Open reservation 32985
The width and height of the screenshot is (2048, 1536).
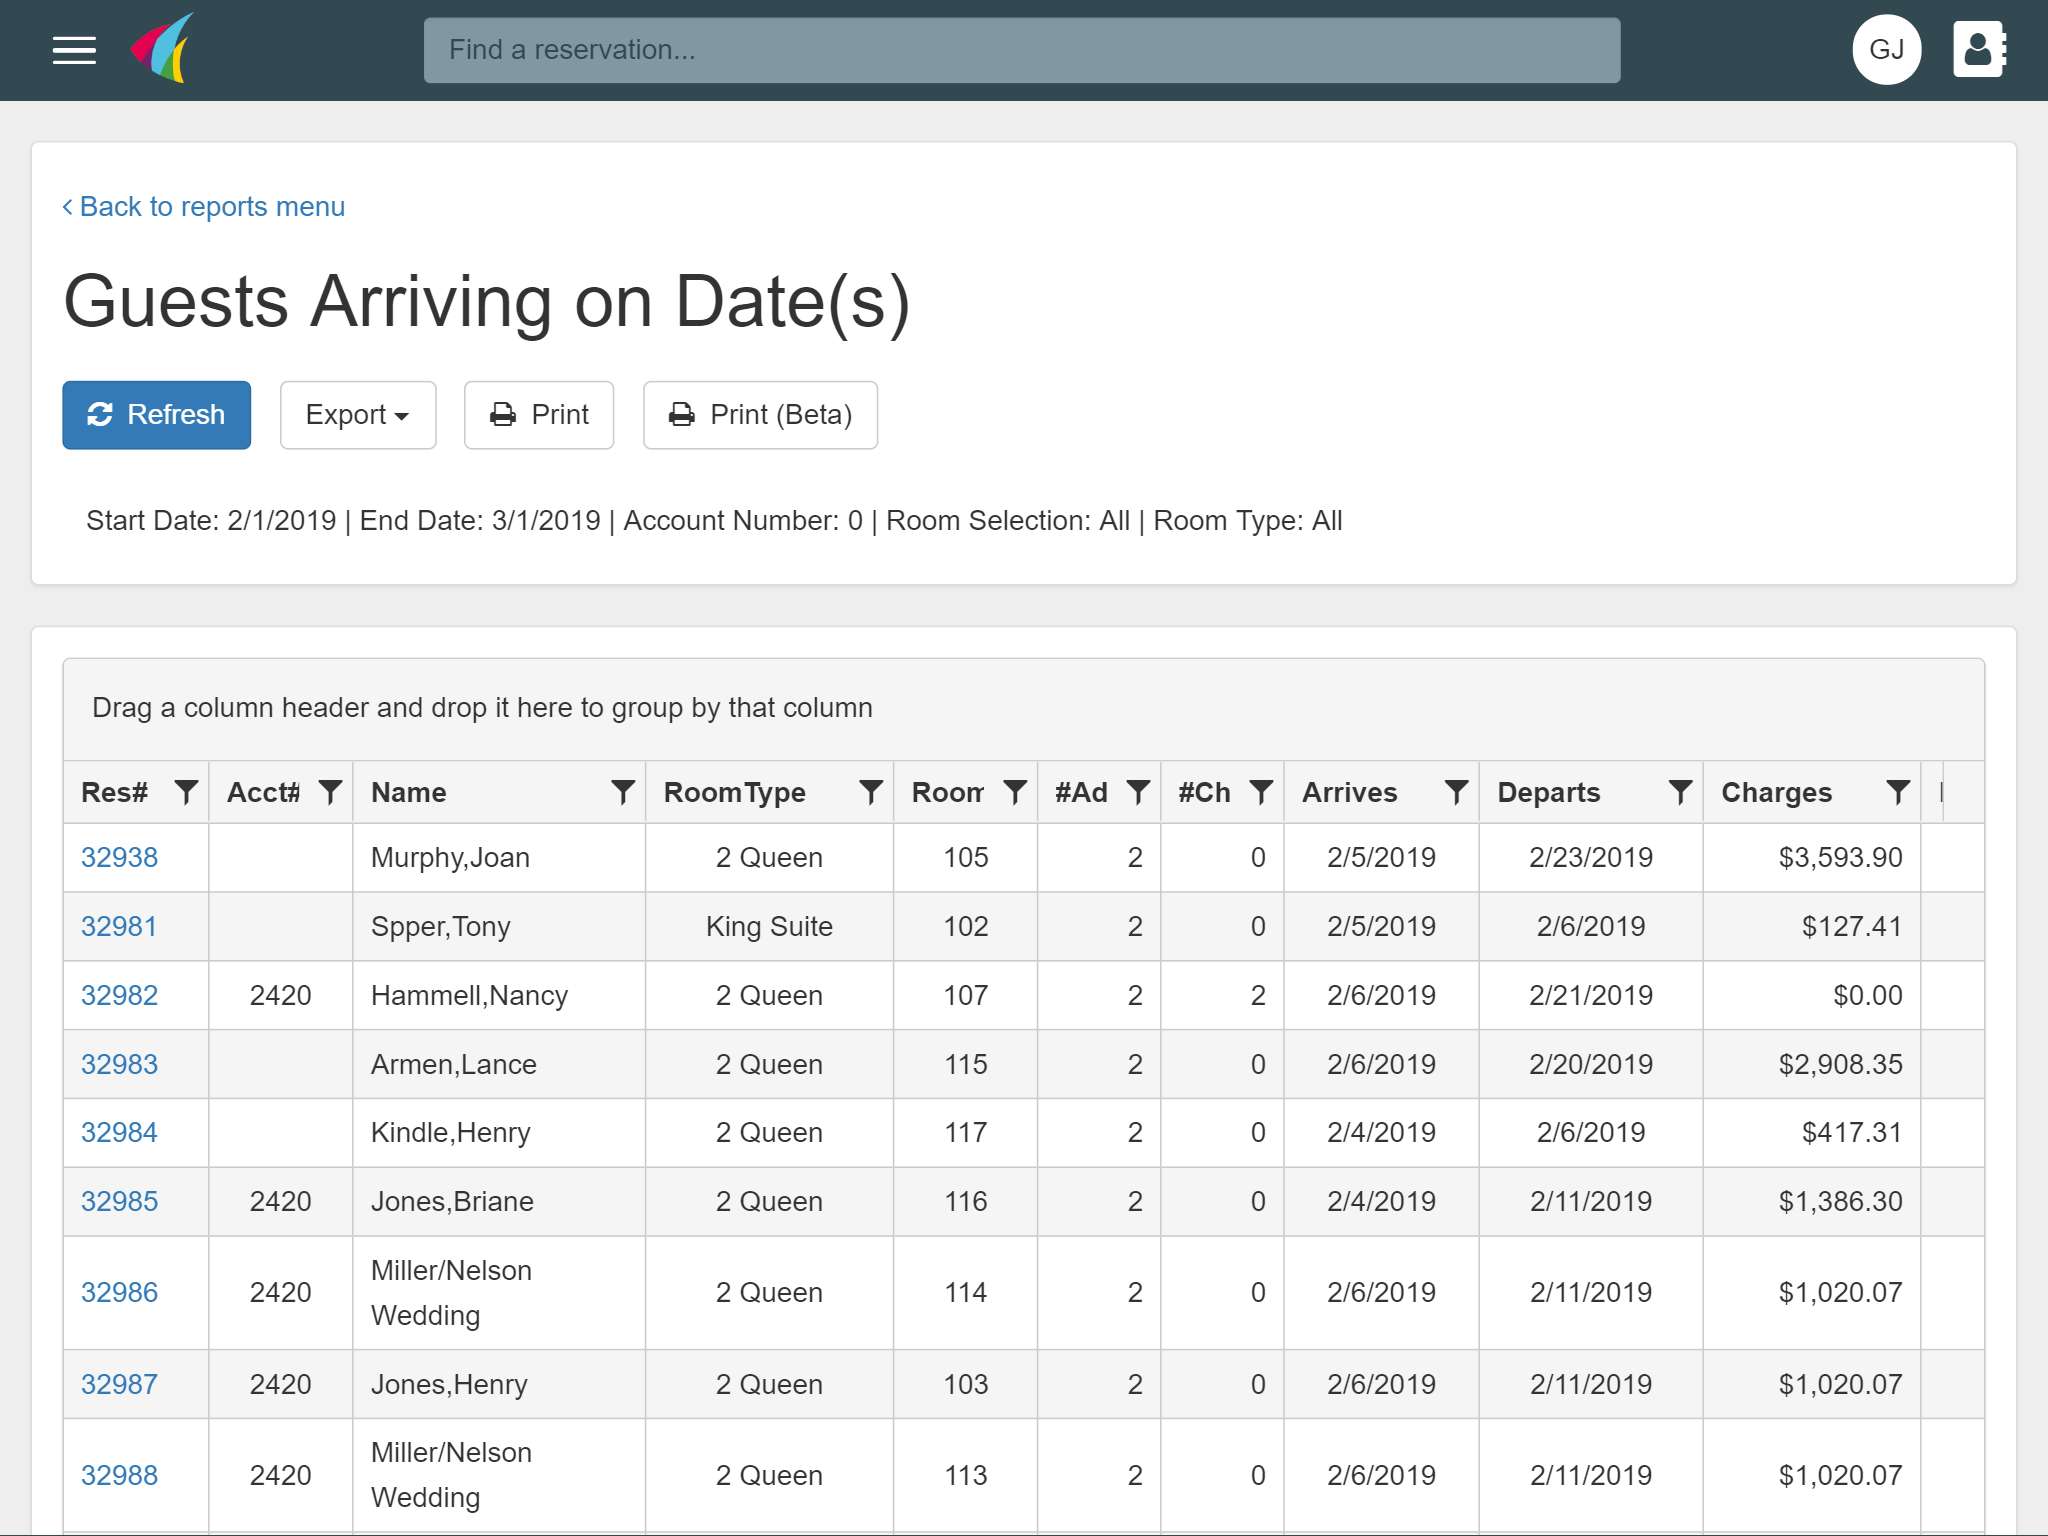[x=119, y=1201]
